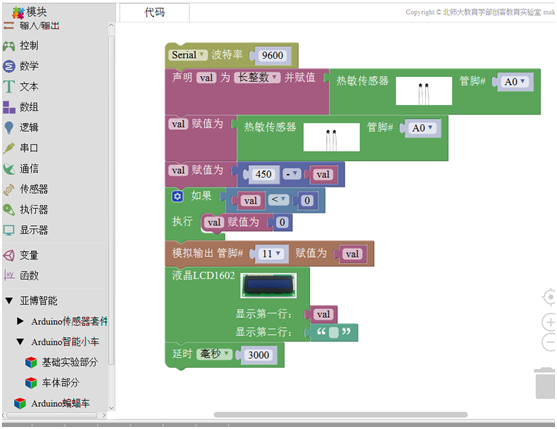Image resolution: width=557 pixels, height=429 pixels.
Task: Open the Serial dropdown on baud rate block
Action: pyautogui.click(x=188, y=55)
